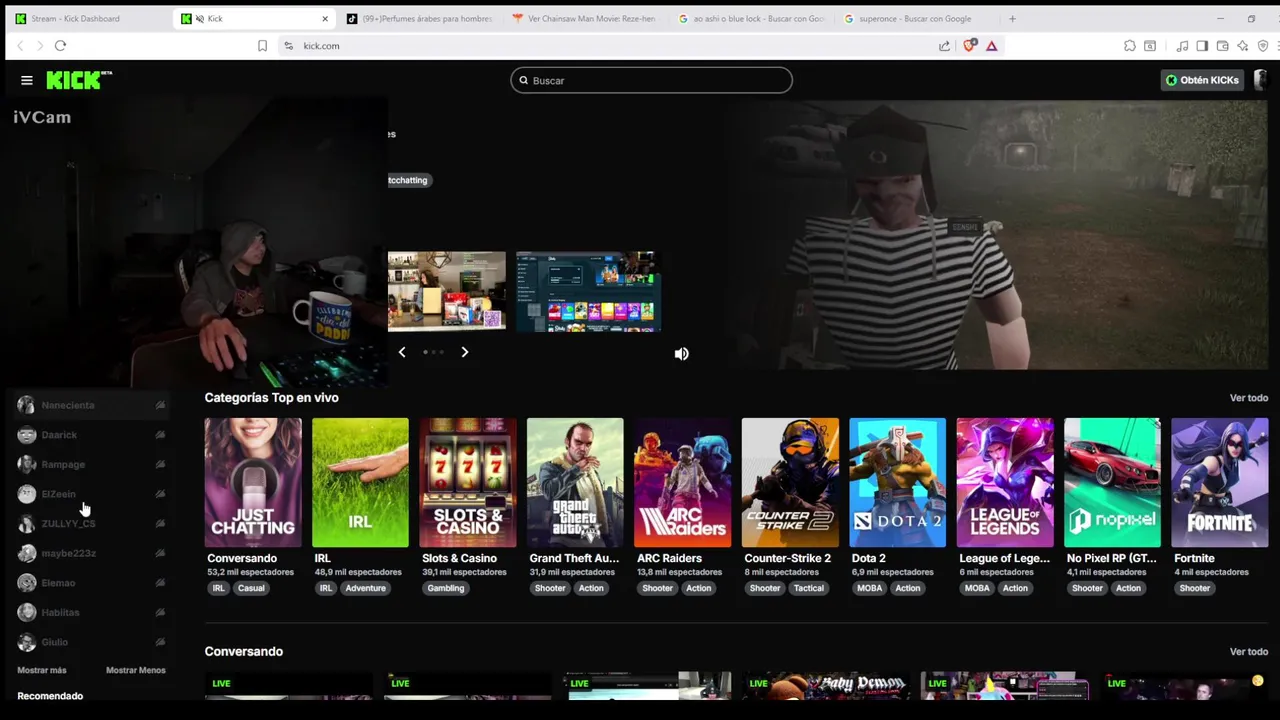
Task: Open Elemao channel in sidebar
Action: pyautogui.click(x=91, y=583)
